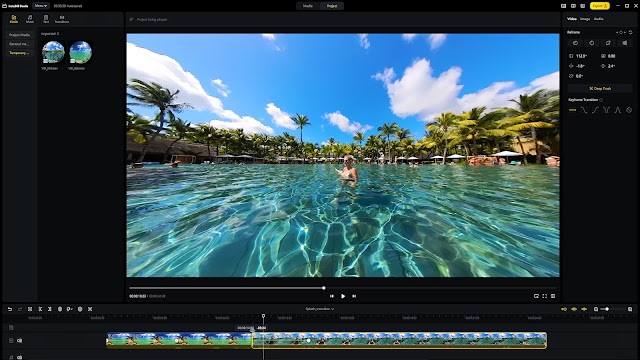
Task: Select the fourth view preset icon under Reframe
Action: coord(624,43)
